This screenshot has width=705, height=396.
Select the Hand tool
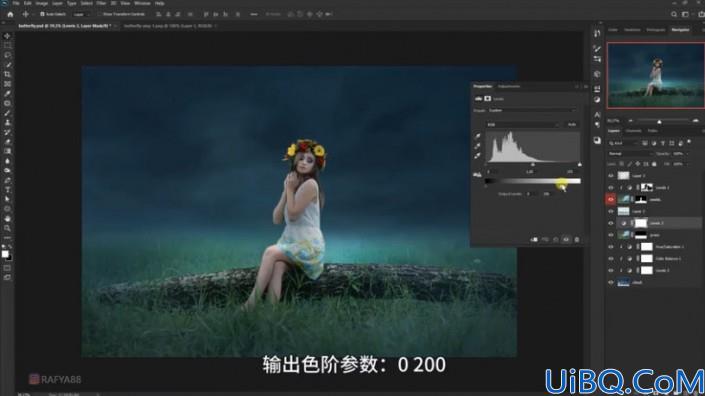(x=7, y=218)
